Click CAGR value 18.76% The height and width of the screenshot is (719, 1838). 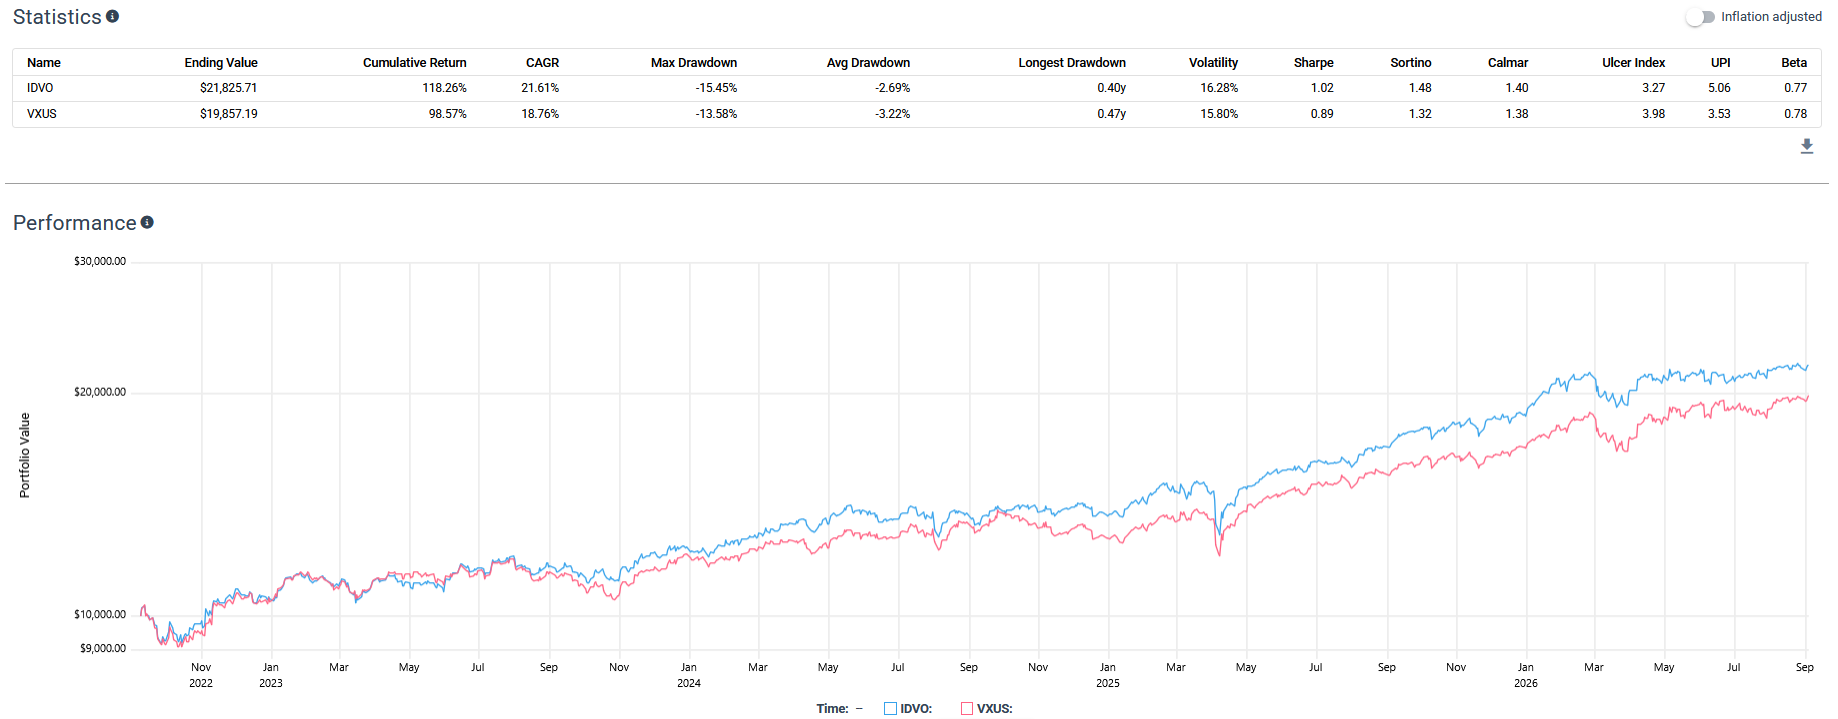click(540, 114)
